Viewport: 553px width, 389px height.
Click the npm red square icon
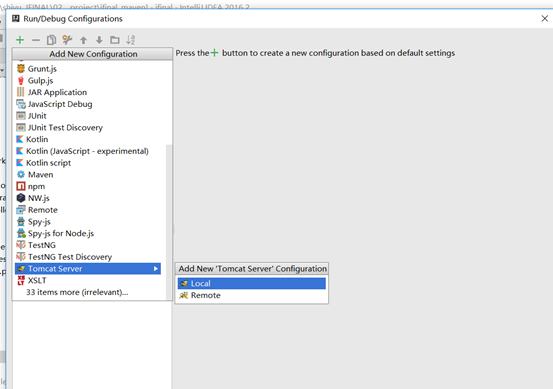[21, 186]
